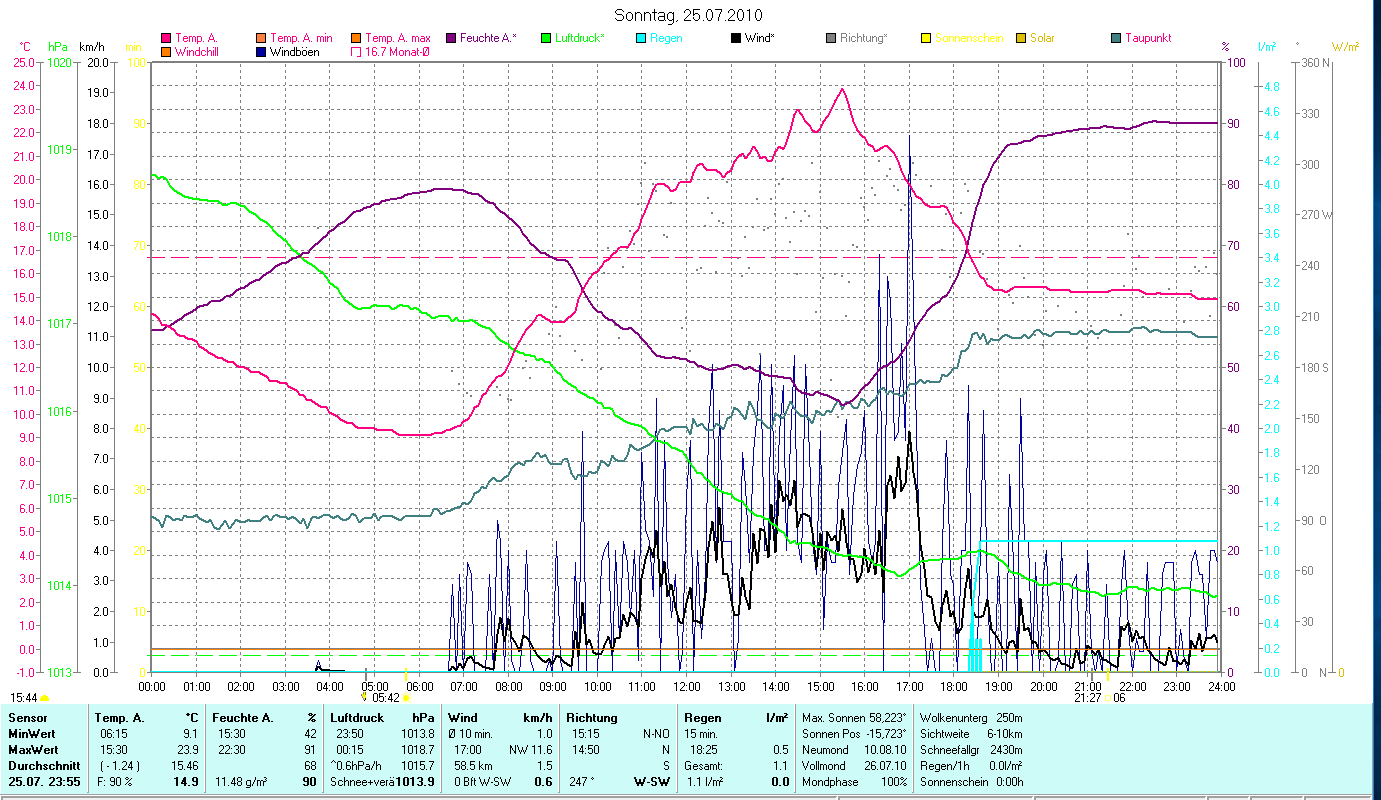Select the black Wind* legend swatch
The height and width of the screenshot is (800, 1381).
coord(736,38)
